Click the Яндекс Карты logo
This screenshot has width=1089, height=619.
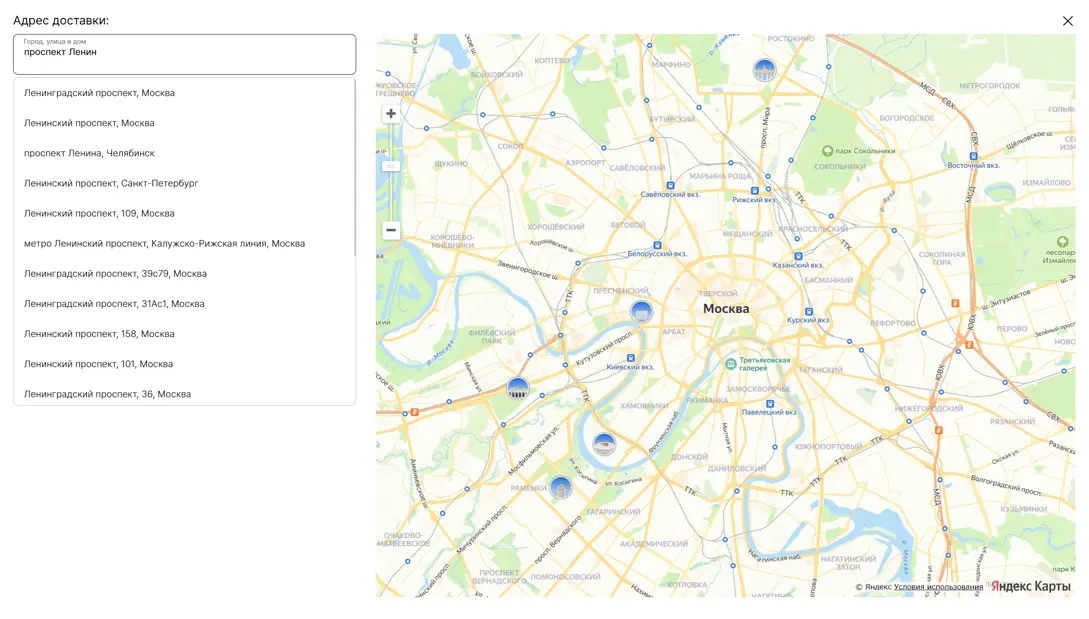pos(1030,586)
